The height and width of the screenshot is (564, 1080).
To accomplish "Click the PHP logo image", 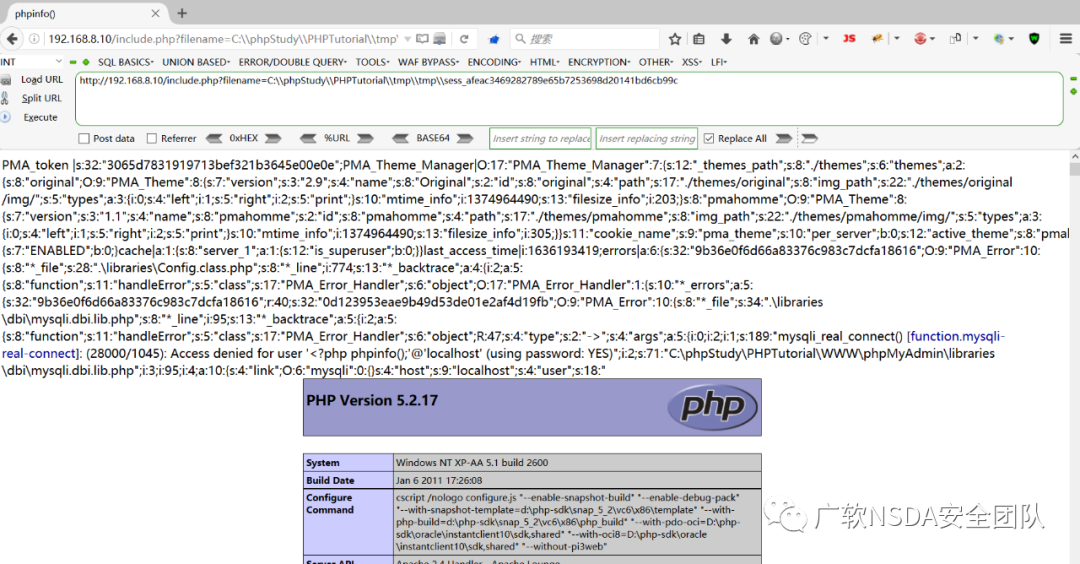I will (712, 407).
